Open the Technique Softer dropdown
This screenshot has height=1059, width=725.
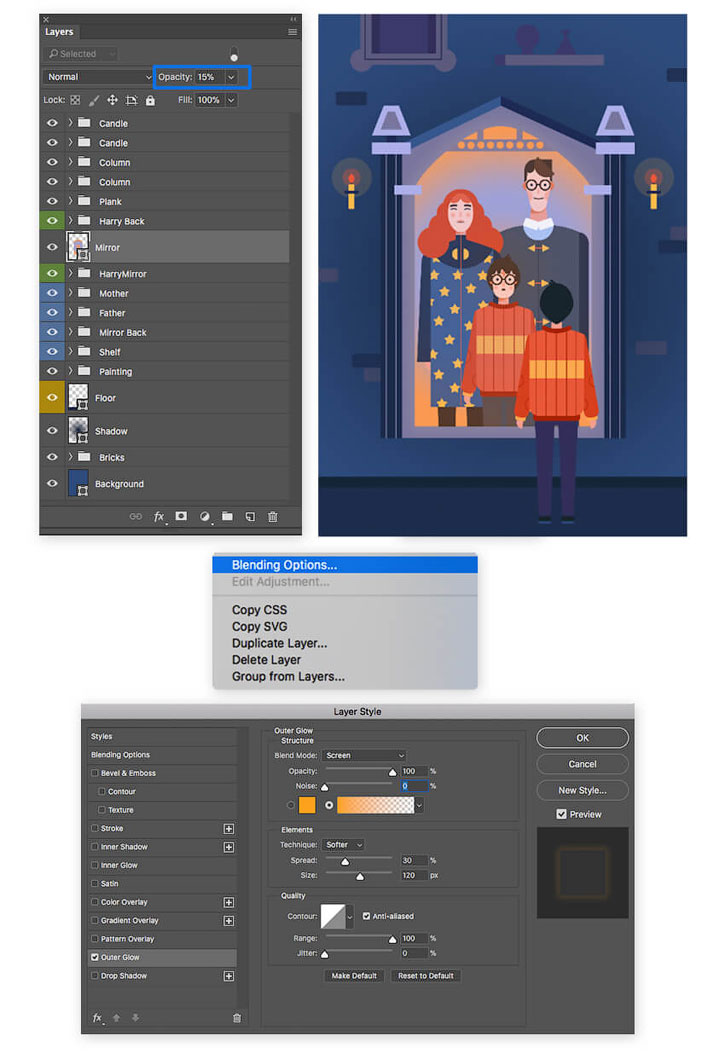click(343, 845)
